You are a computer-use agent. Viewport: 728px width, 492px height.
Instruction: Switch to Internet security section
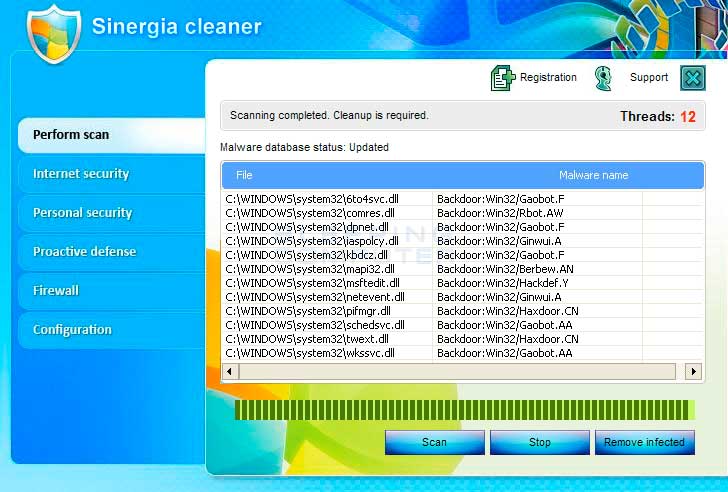click(x=110, y=174)
